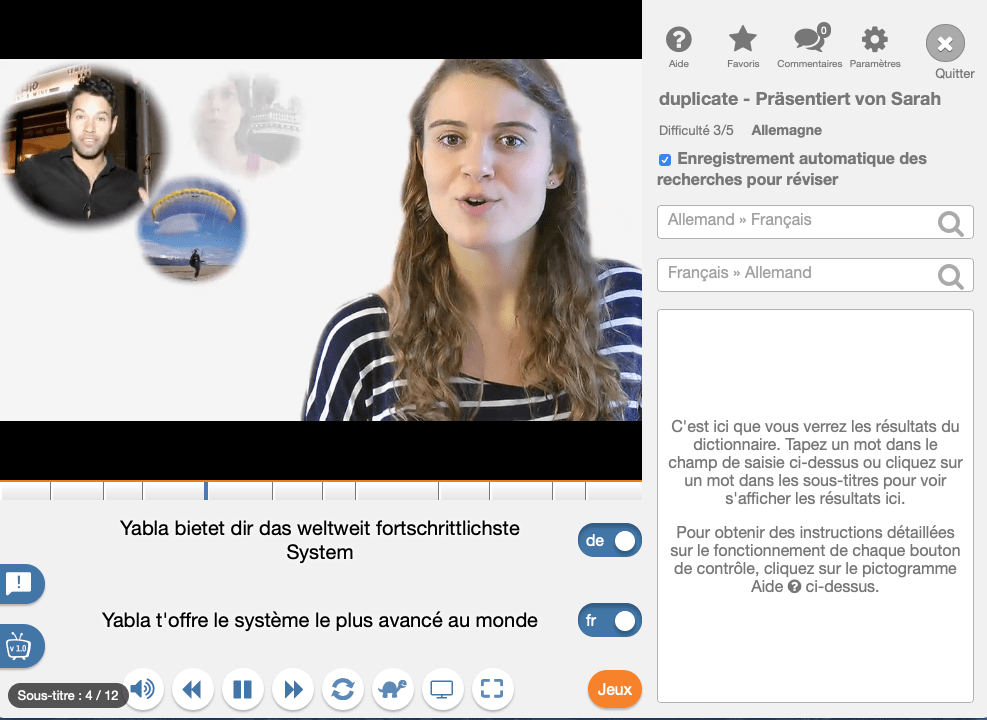Enable slow playback turtle icon
The height and width of the screenshot is (720, 987).
point(393,689)
